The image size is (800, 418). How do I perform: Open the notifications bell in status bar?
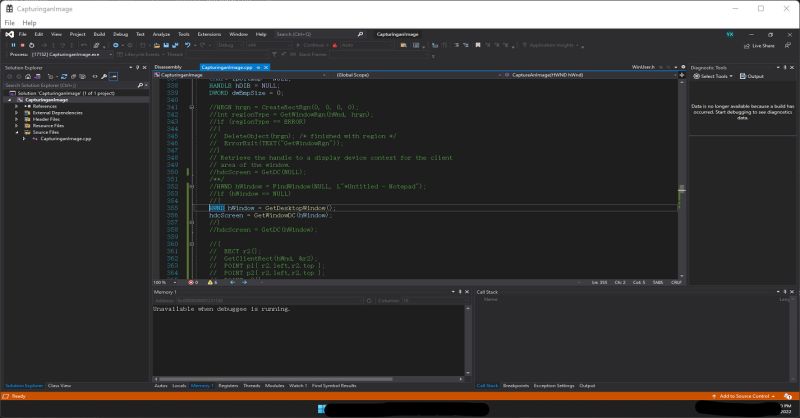pos(788,396)
